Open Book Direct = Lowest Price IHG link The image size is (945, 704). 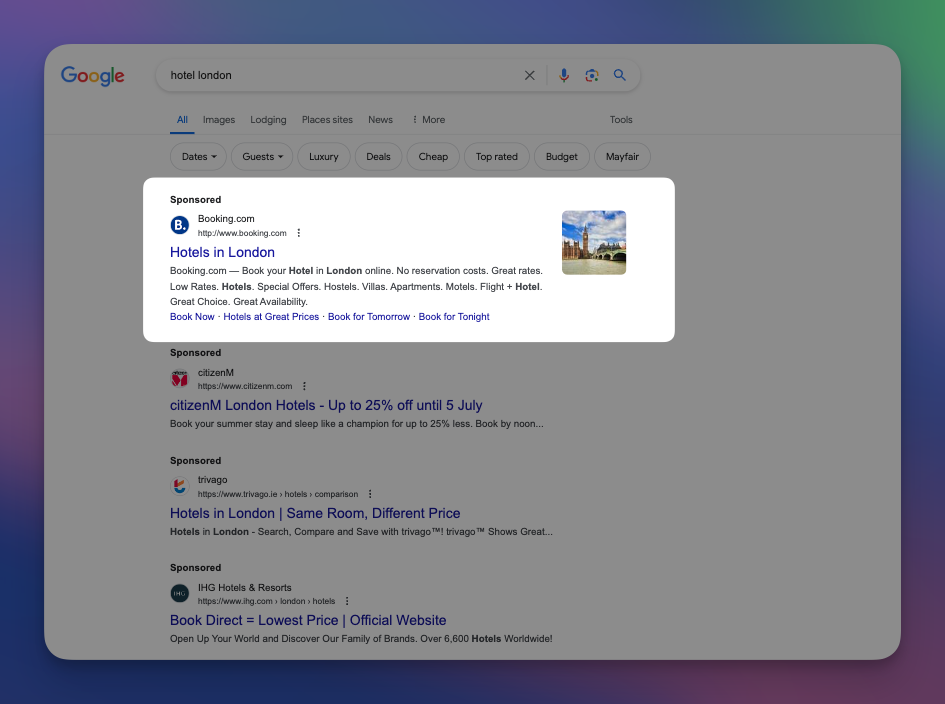[308, 621]
